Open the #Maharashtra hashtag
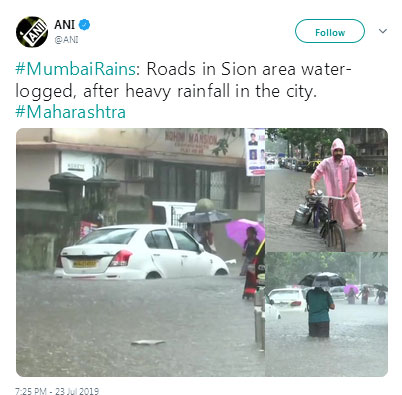Screen dimensions: 402x395 tap(71, 112)
